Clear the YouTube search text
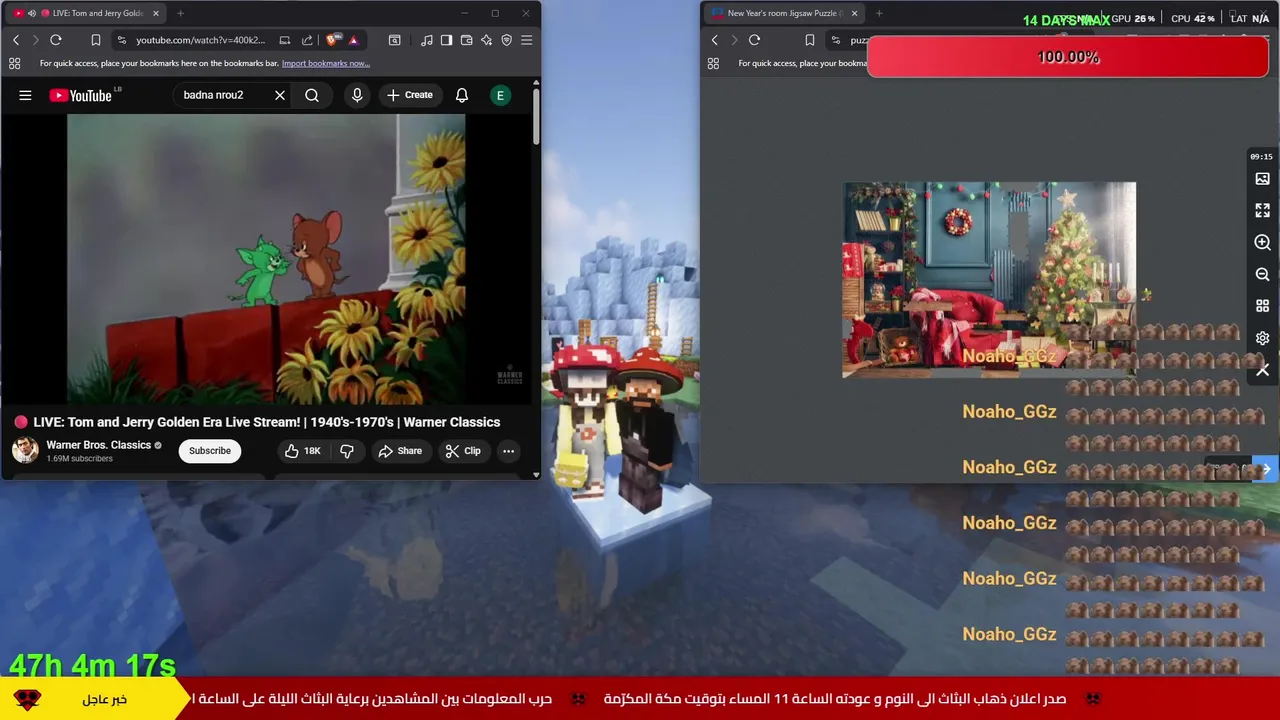This screenshot has height=720, width=1280. pos(280,96)
